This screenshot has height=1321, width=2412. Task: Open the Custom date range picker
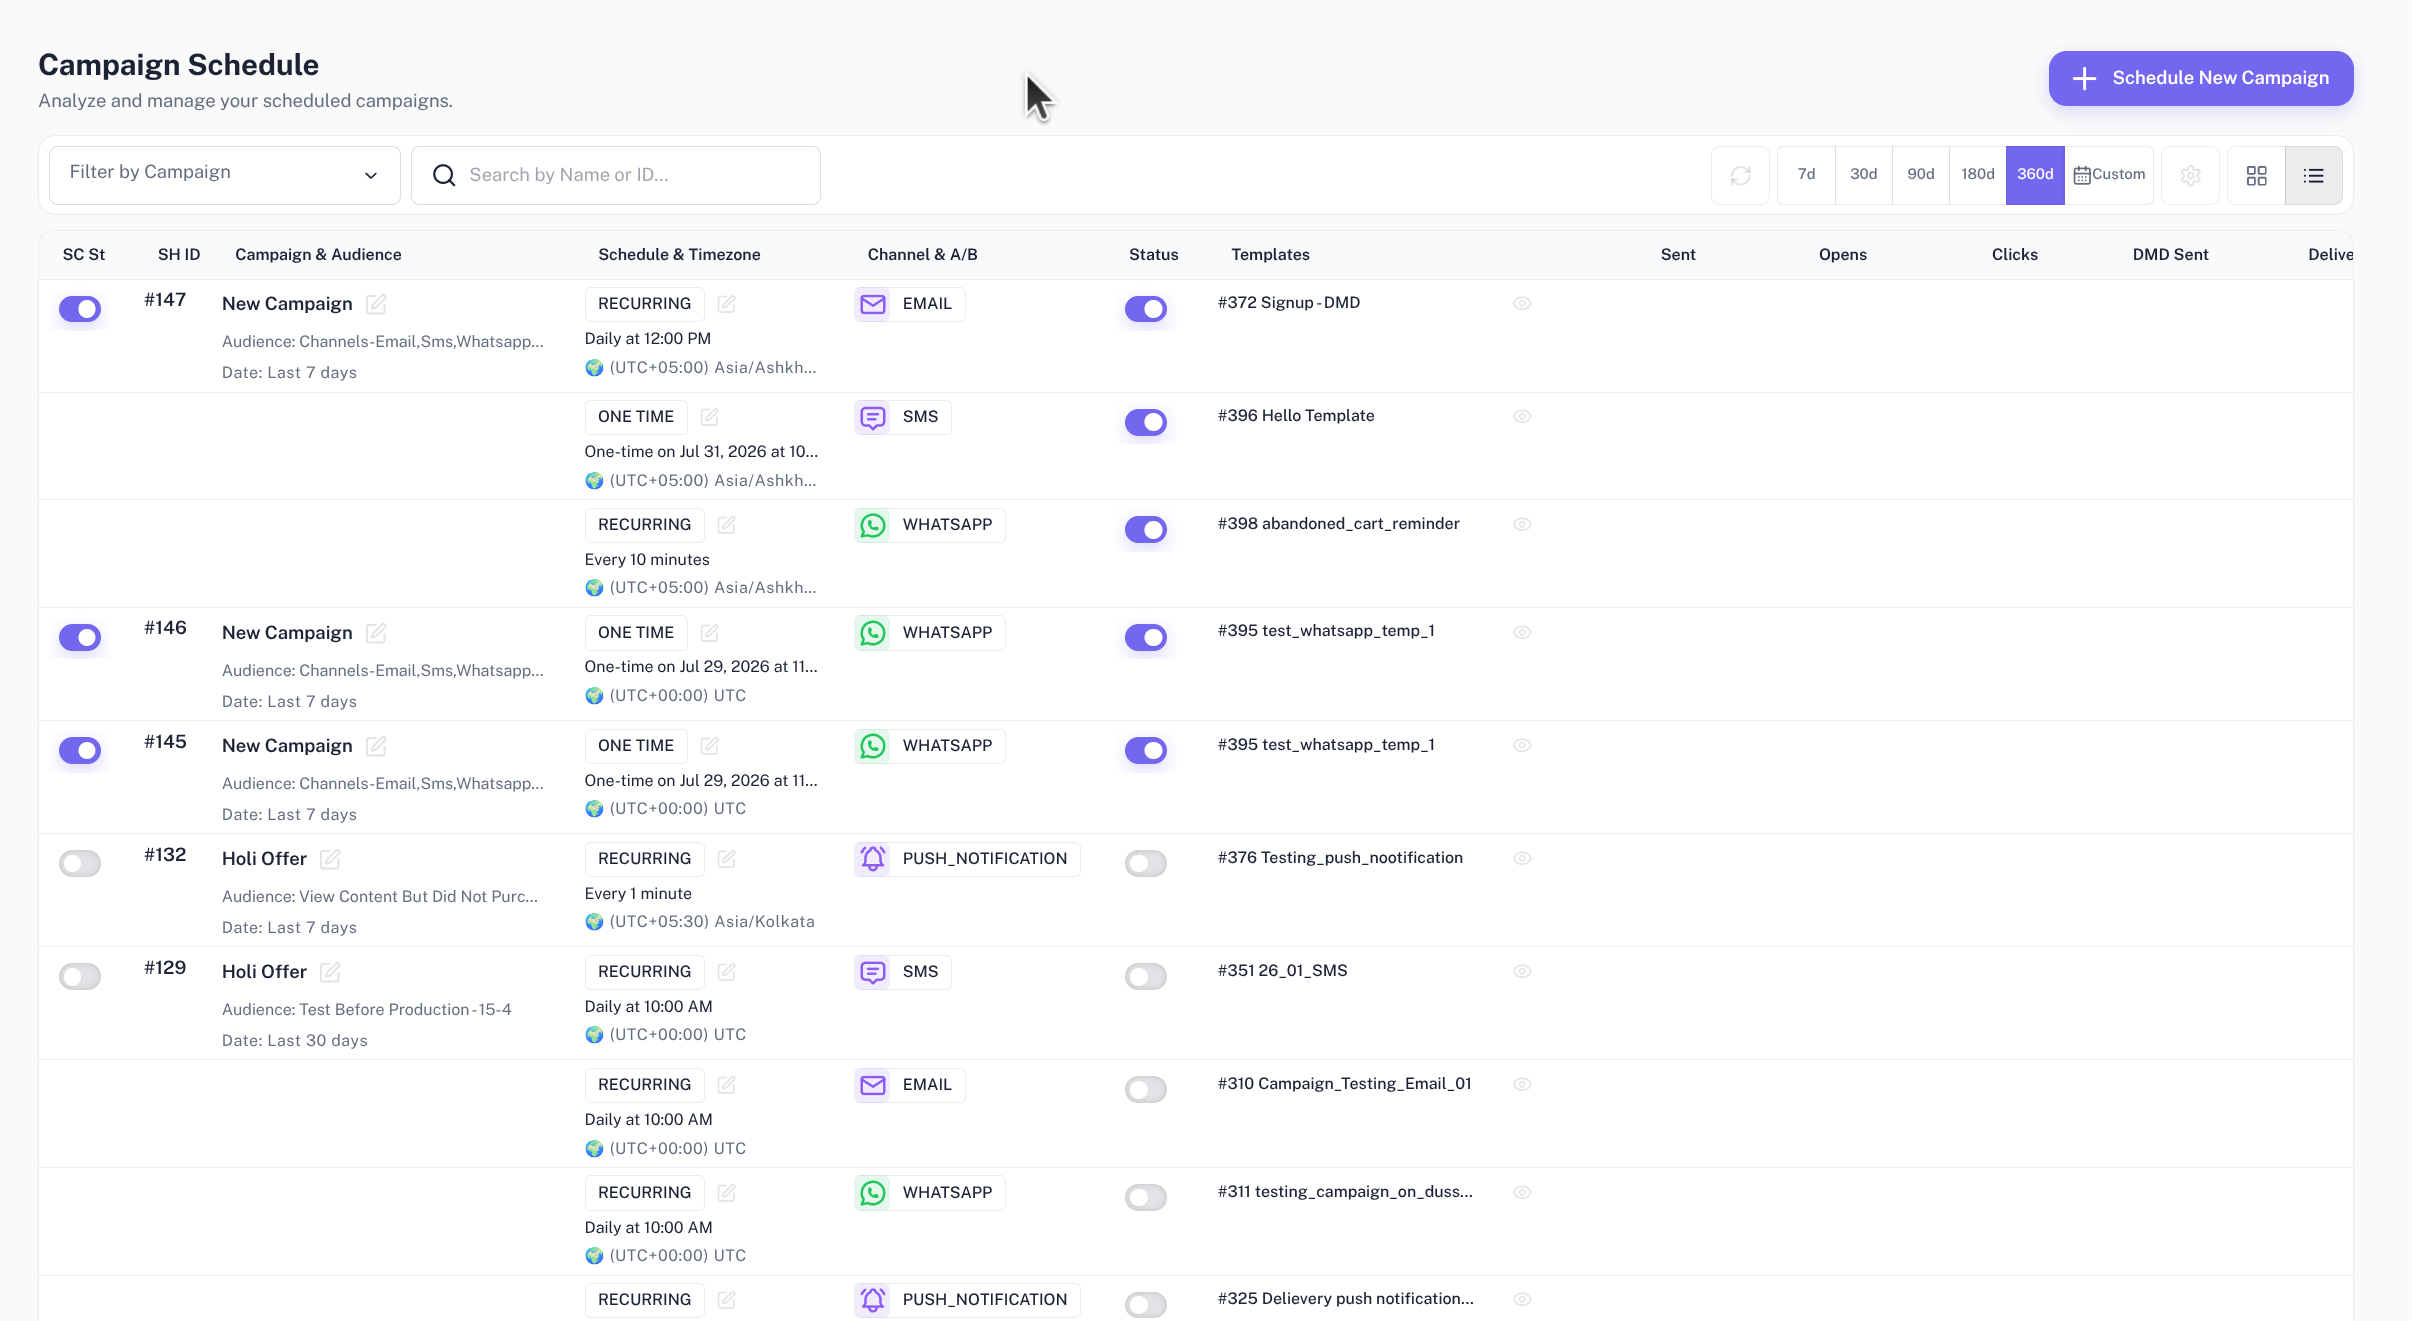(x=2109, y=175)
